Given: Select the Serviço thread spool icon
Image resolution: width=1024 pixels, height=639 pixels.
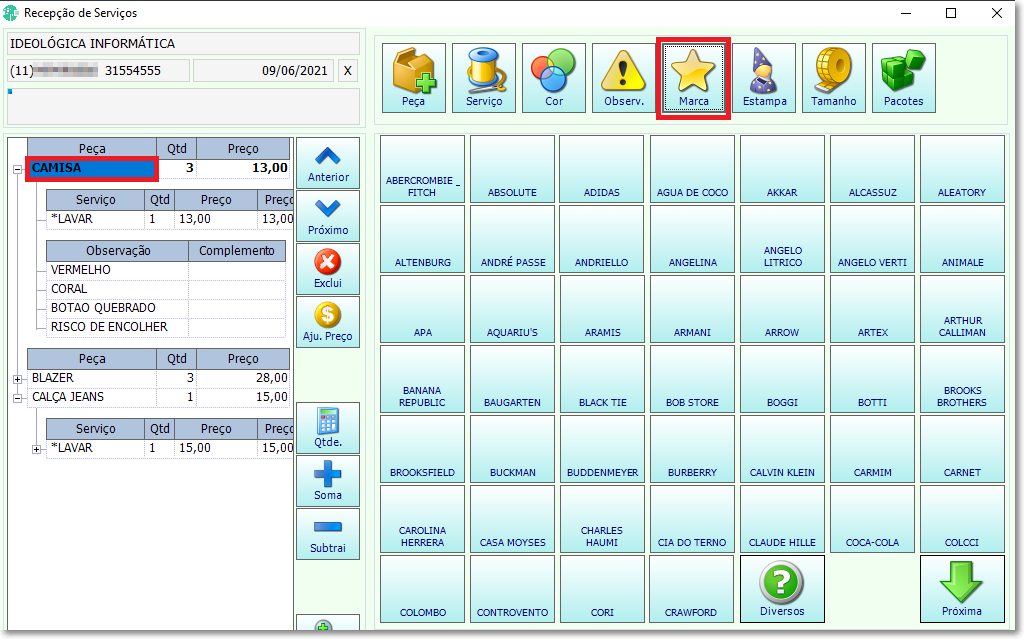Looking at the screenshot, I should pos(484,78).
